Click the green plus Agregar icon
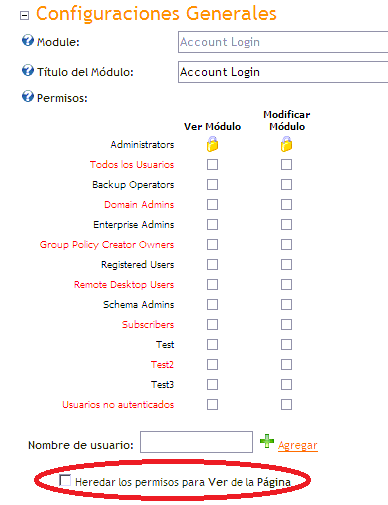The width and height of the screenshot is (388, 505). point(267,441)
